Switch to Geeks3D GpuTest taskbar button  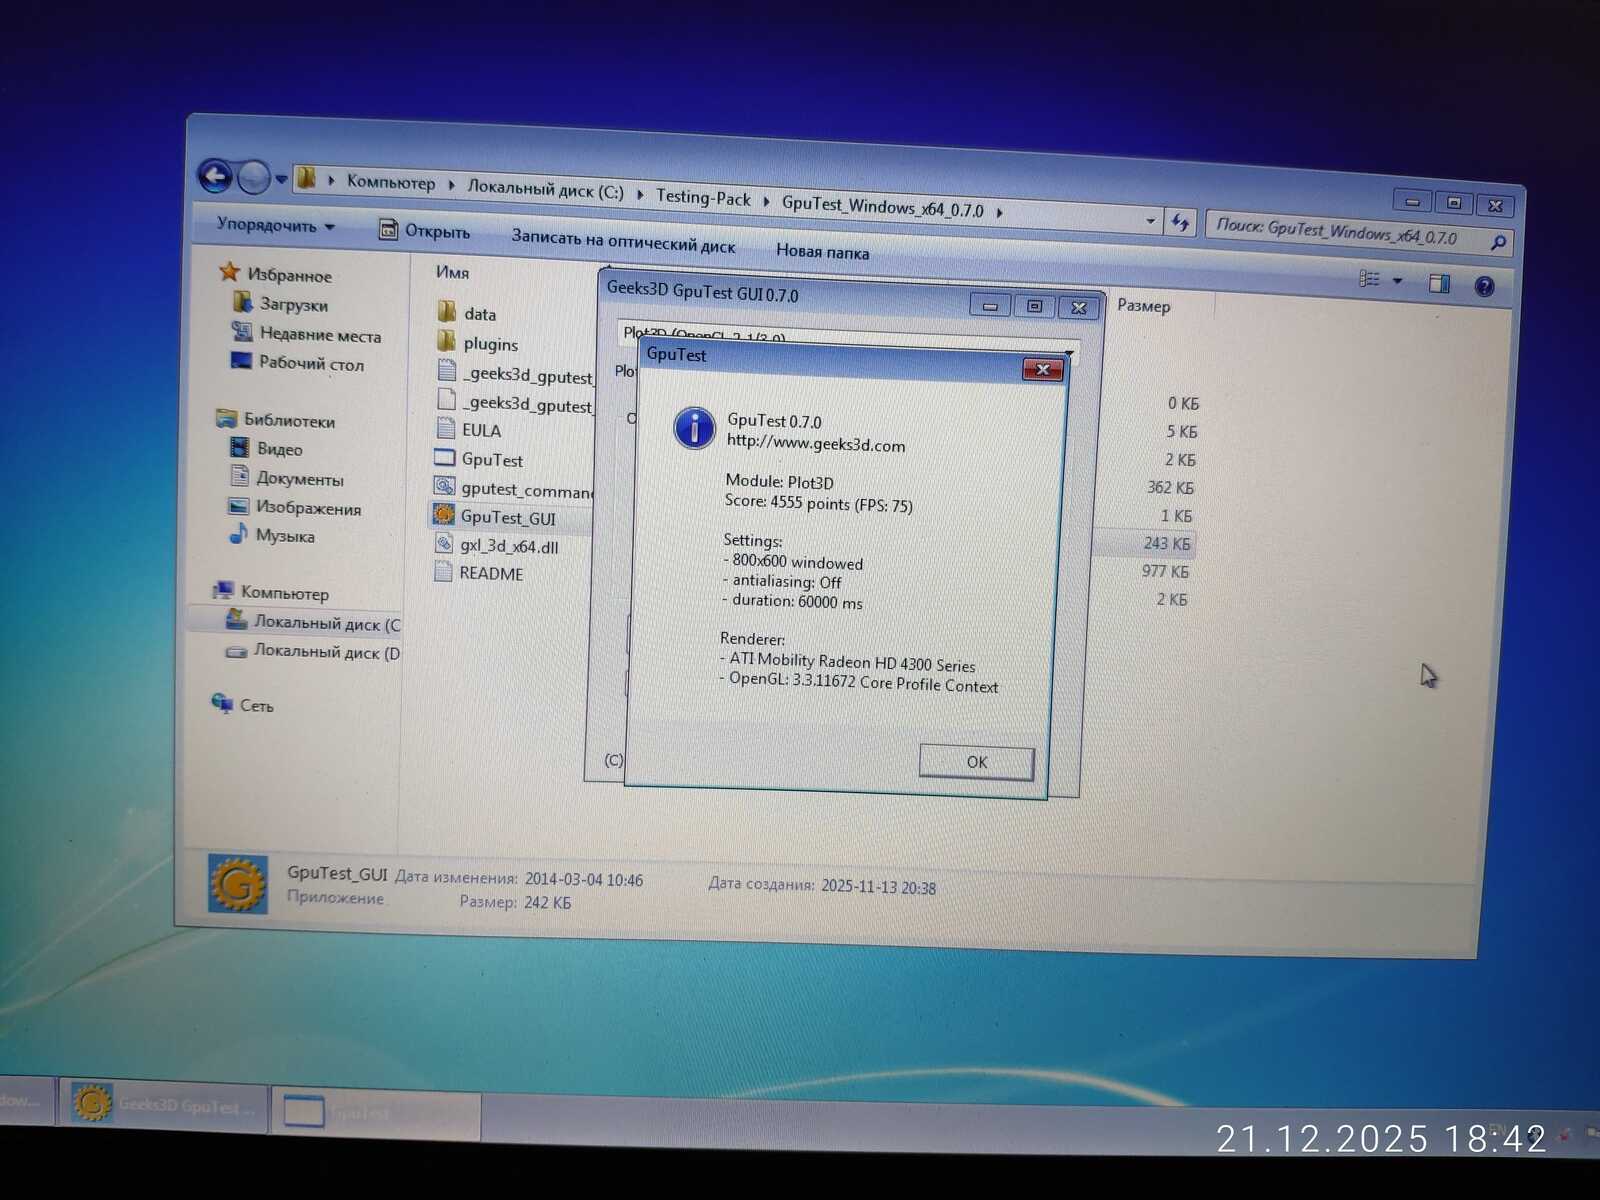[x=164, y=1105]
